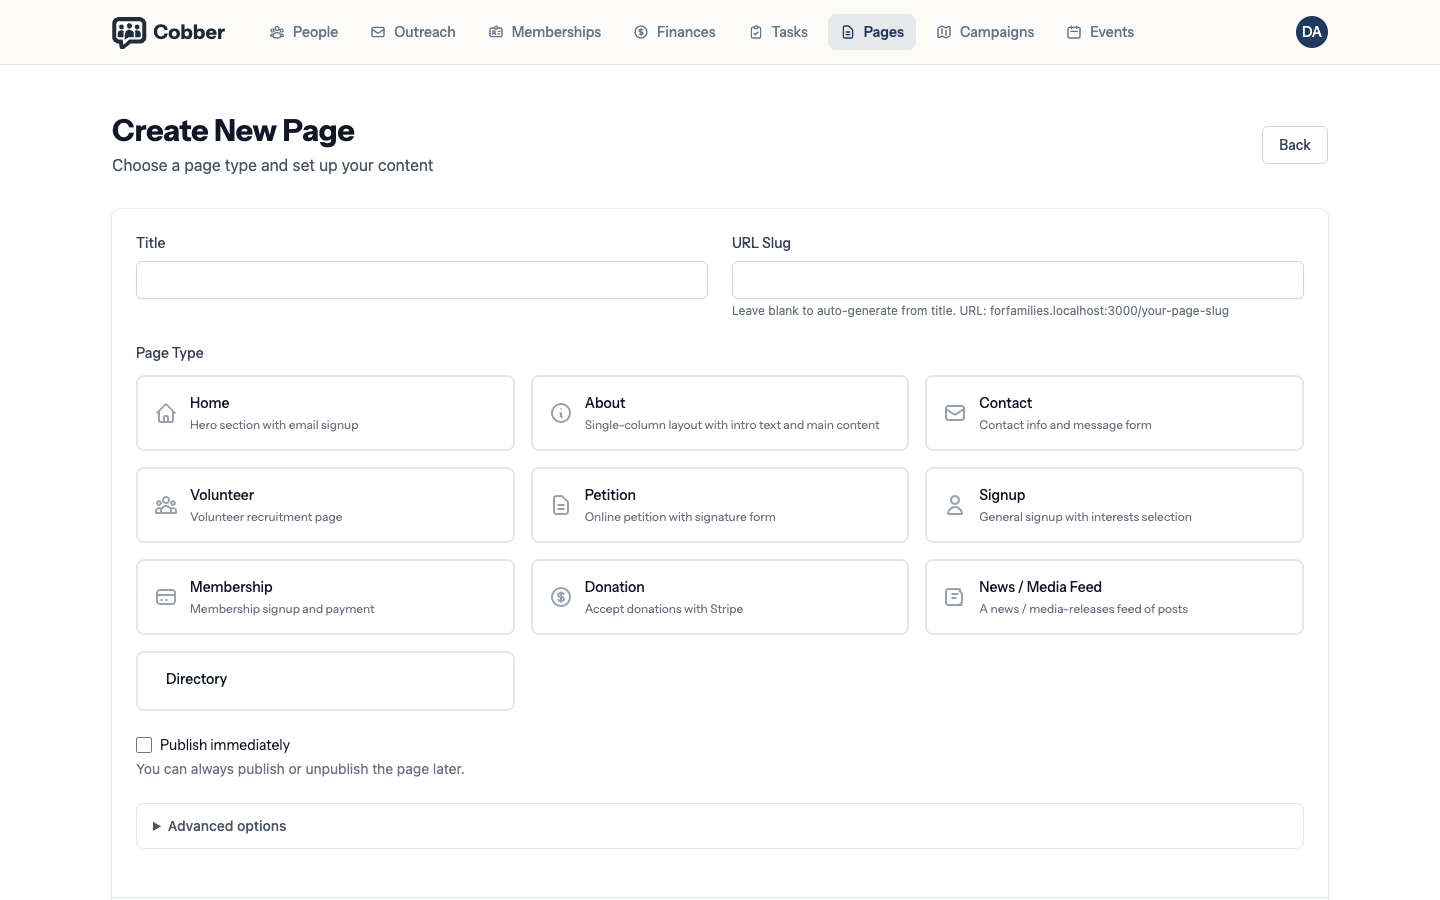Viewport: 1440px width, 900px height.
Task: Pick the News / Media Feed page type
Action: click(x=1114, y=597)
